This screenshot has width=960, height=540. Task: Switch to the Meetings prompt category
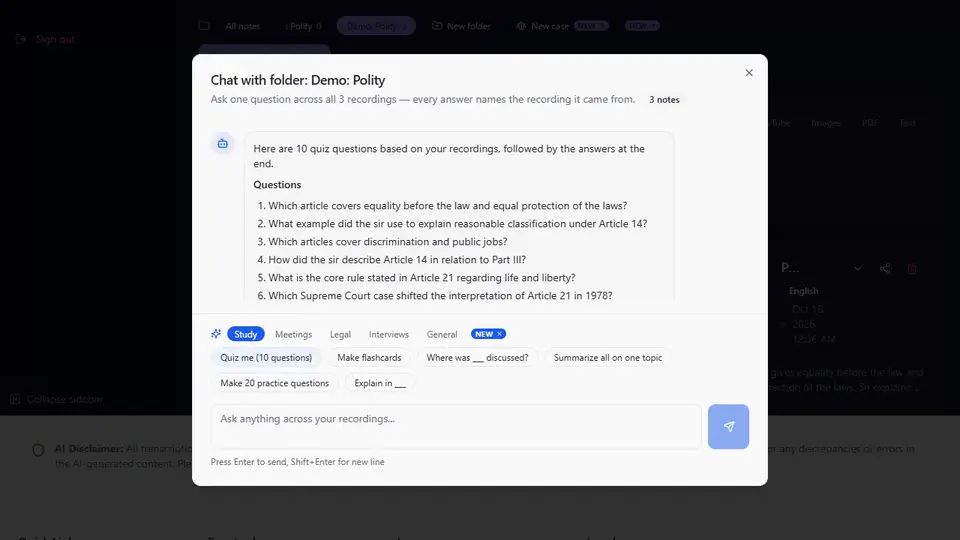[293, 334]
